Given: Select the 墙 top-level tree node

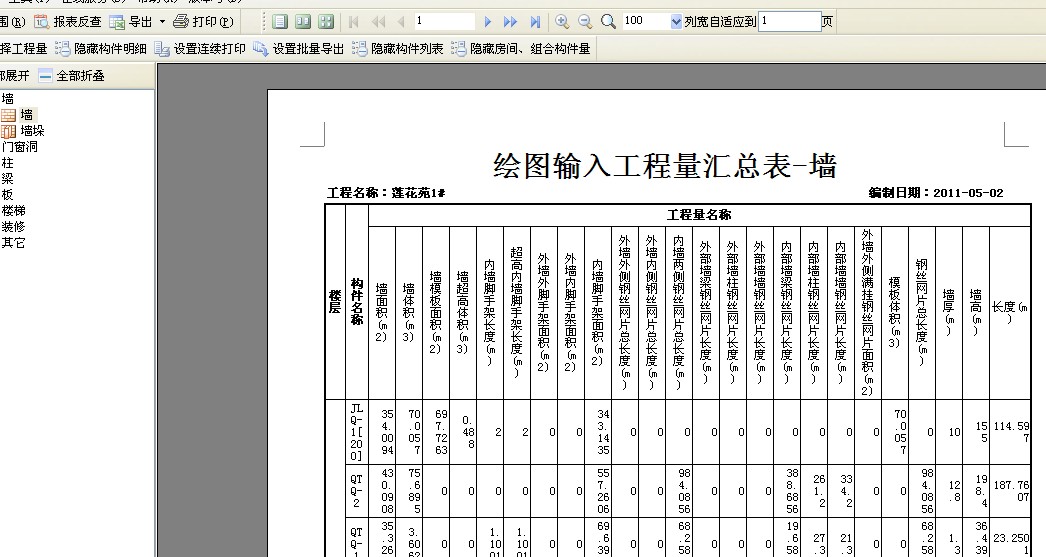Looking at the screenshot, I should (x=7, y=99).
